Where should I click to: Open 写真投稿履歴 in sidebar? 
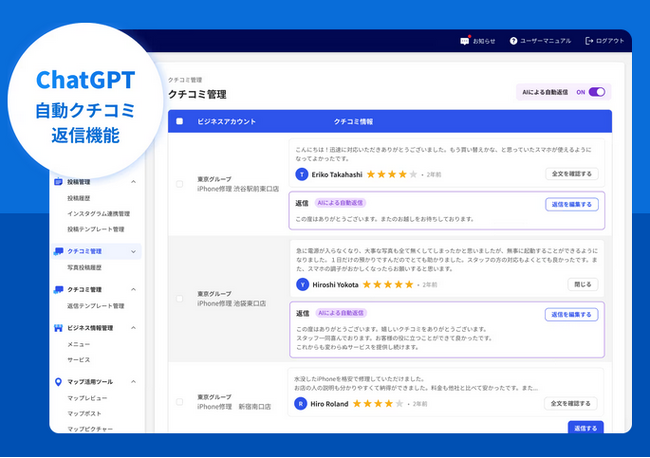tap(85, 267)
